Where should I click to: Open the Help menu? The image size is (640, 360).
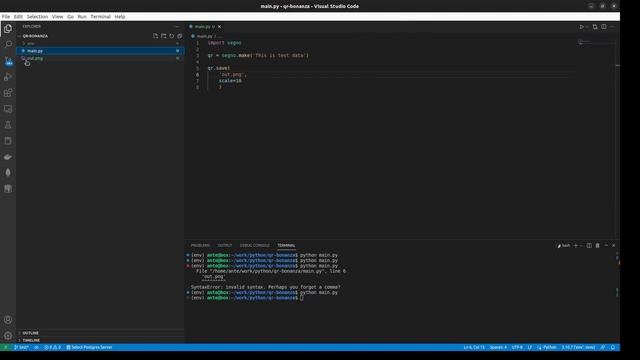coord(120,17)
